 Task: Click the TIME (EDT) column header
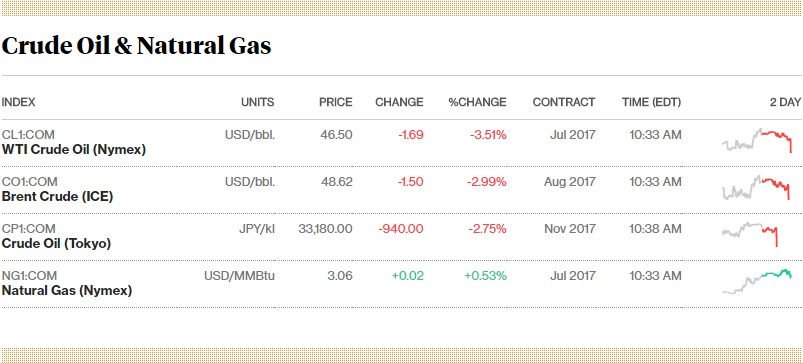coord(651,102)
